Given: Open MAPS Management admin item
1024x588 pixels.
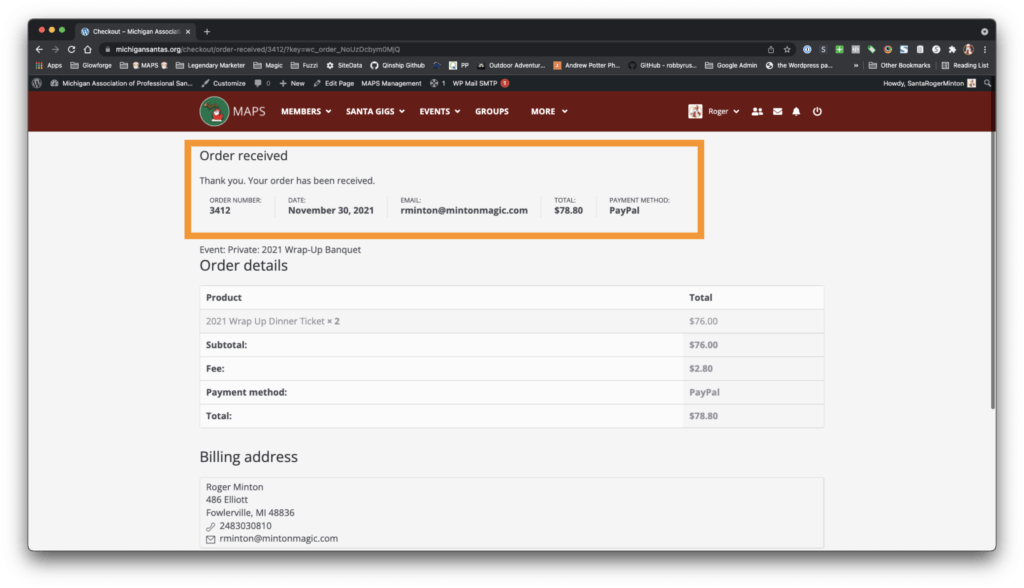Looking at the screenshot, I should [x=391, y=84].
